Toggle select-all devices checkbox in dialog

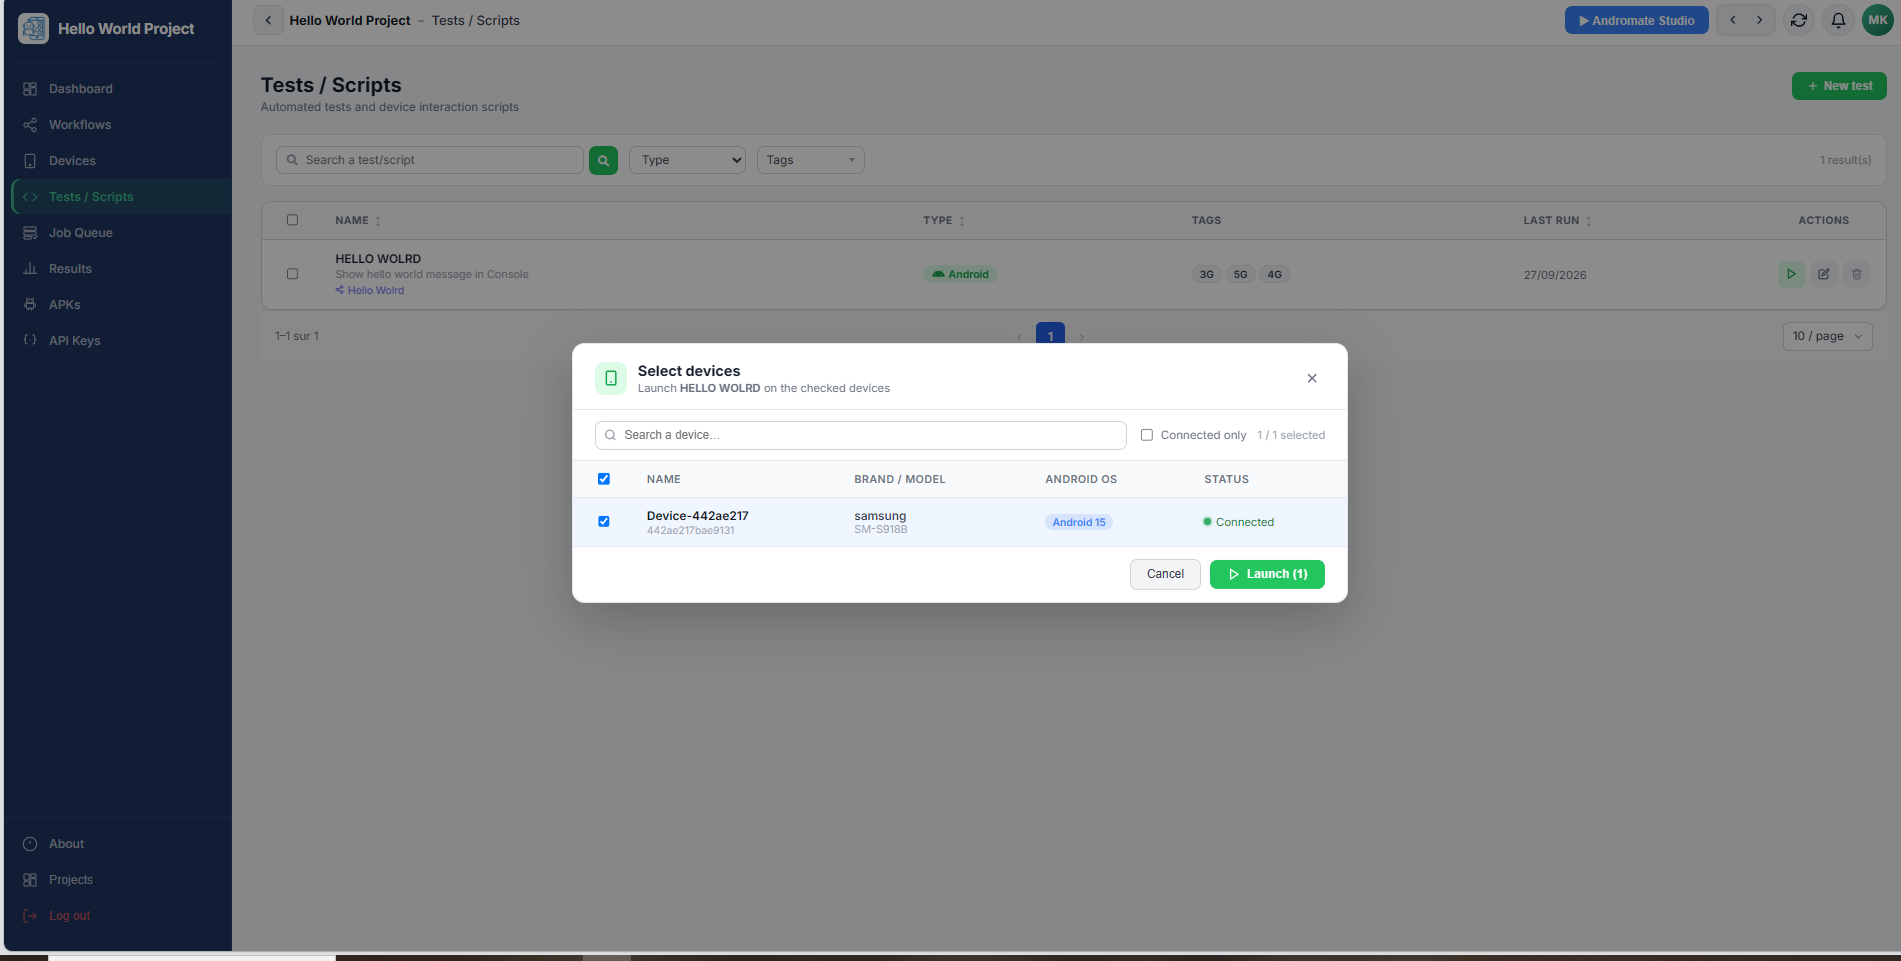604,479
